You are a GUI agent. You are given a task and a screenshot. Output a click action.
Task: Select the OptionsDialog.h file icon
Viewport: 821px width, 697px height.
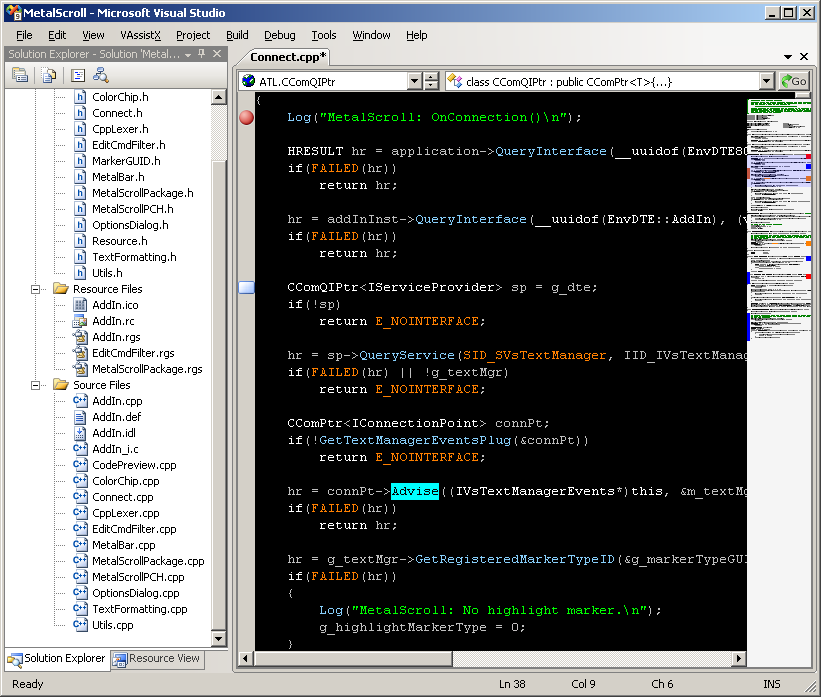[x=80, y=225]
